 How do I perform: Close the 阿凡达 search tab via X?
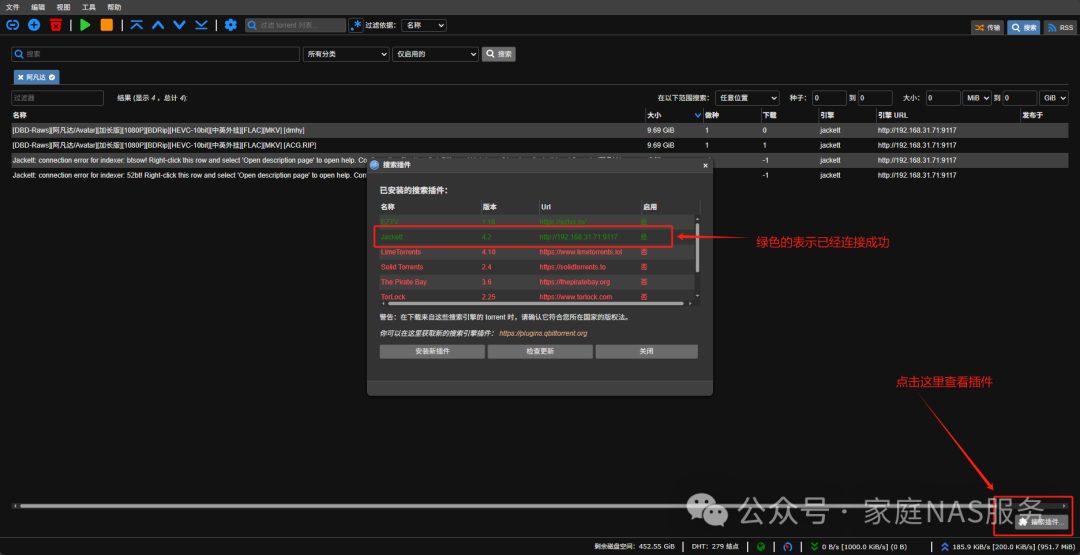pyautogui.click(x=21, y=77)
